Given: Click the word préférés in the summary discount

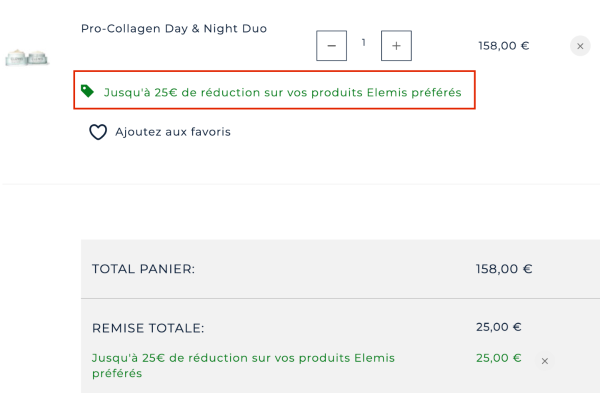Looking at the screenshot, I should (x=117, y=373).
